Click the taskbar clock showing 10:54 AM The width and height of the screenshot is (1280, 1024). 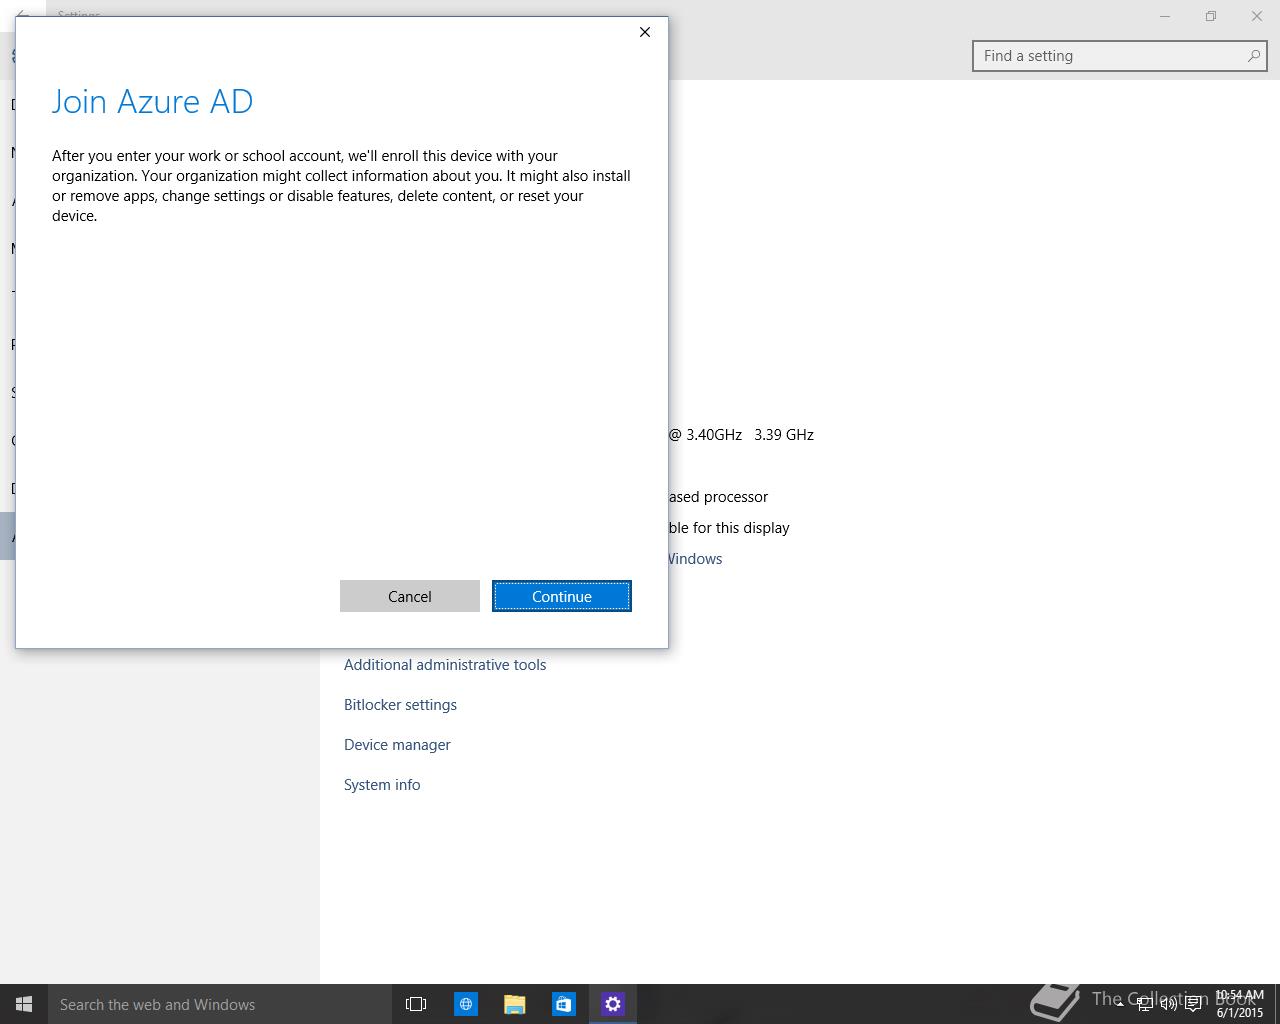(1240, 1004)
